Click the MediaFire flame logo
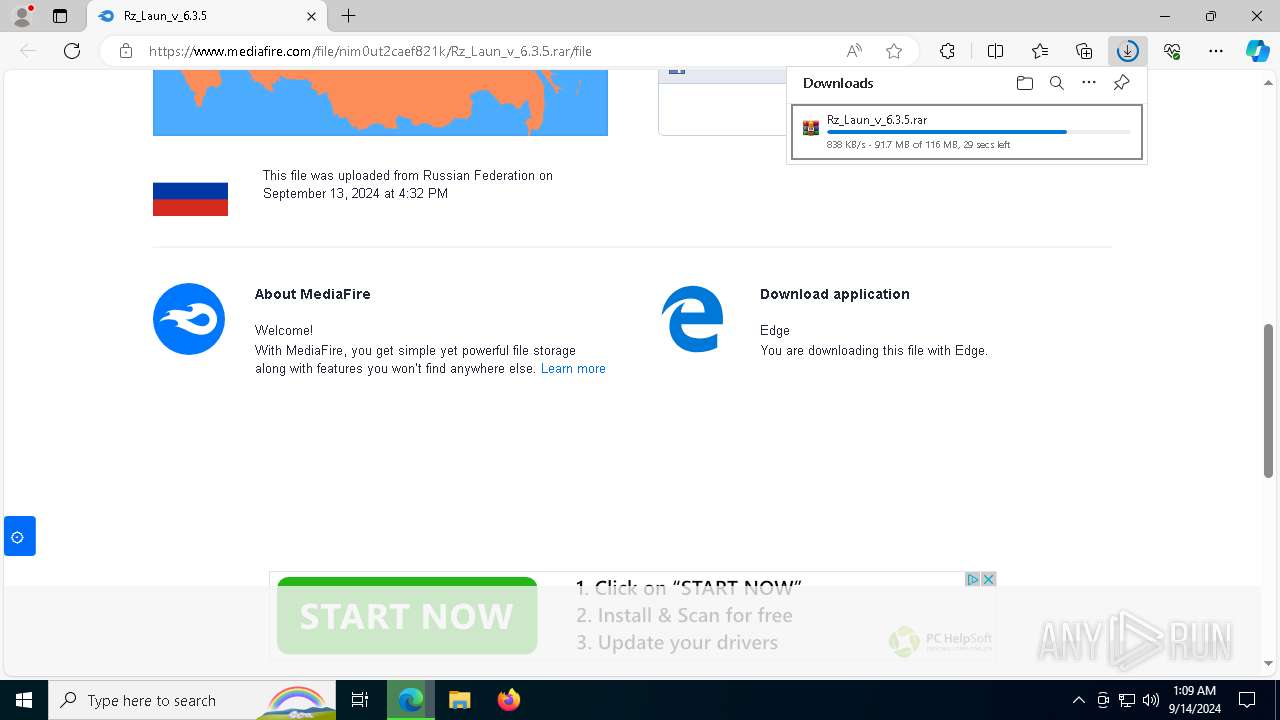The image size is (1280, 720). point(189,319)
